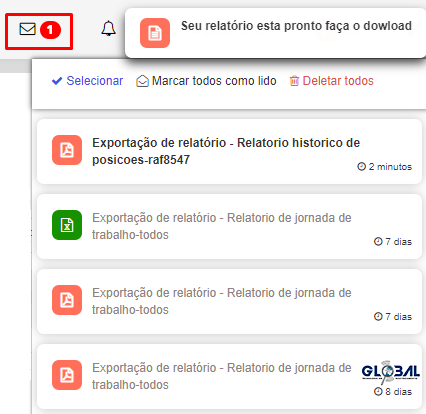Click the green Excel file icon

[x=67, y=225]
